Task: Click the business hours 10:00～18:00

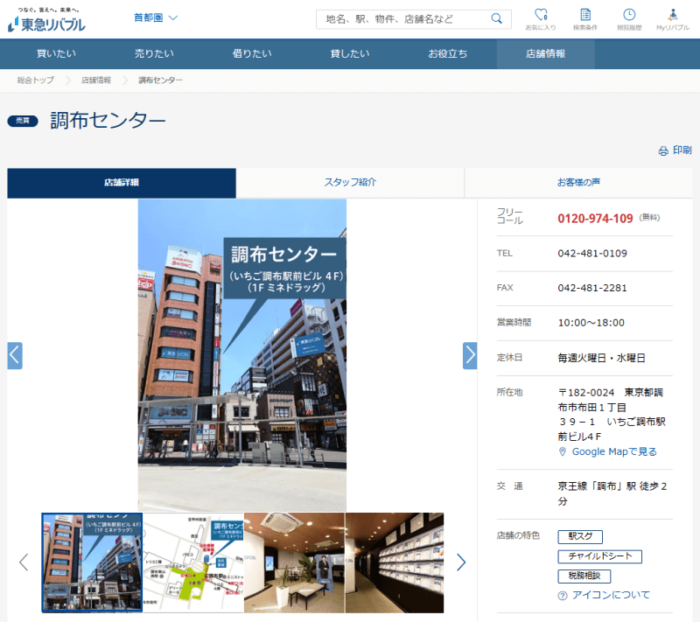Action: 591,323
